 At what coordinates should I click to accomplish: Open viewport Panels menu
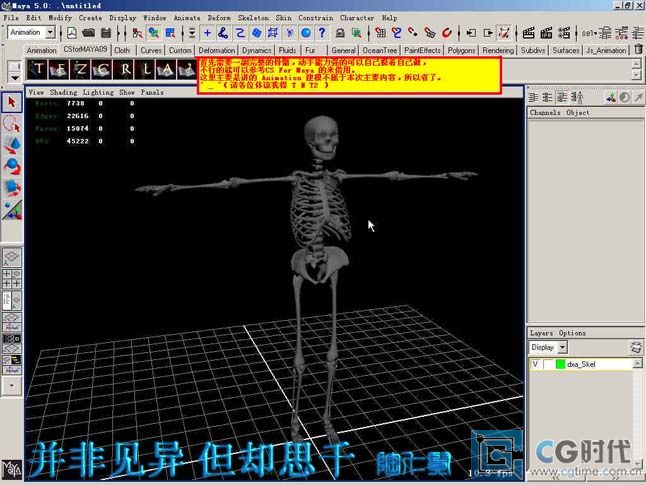click(x=152, y=92)
